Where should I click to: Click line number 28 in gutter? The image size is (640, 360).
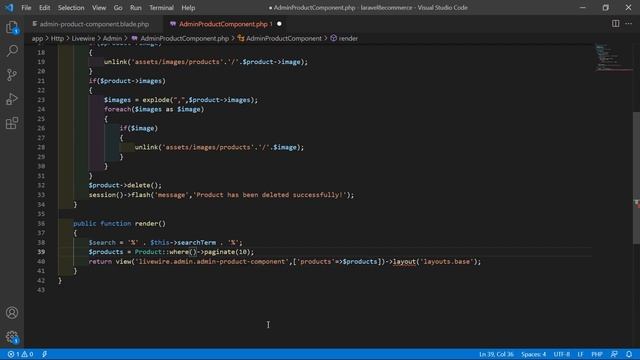[x=41, y=147]
